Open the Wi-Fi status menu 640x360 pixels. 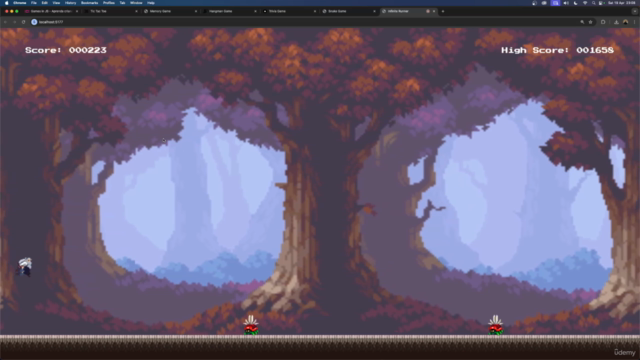click(x=585, y=3)
